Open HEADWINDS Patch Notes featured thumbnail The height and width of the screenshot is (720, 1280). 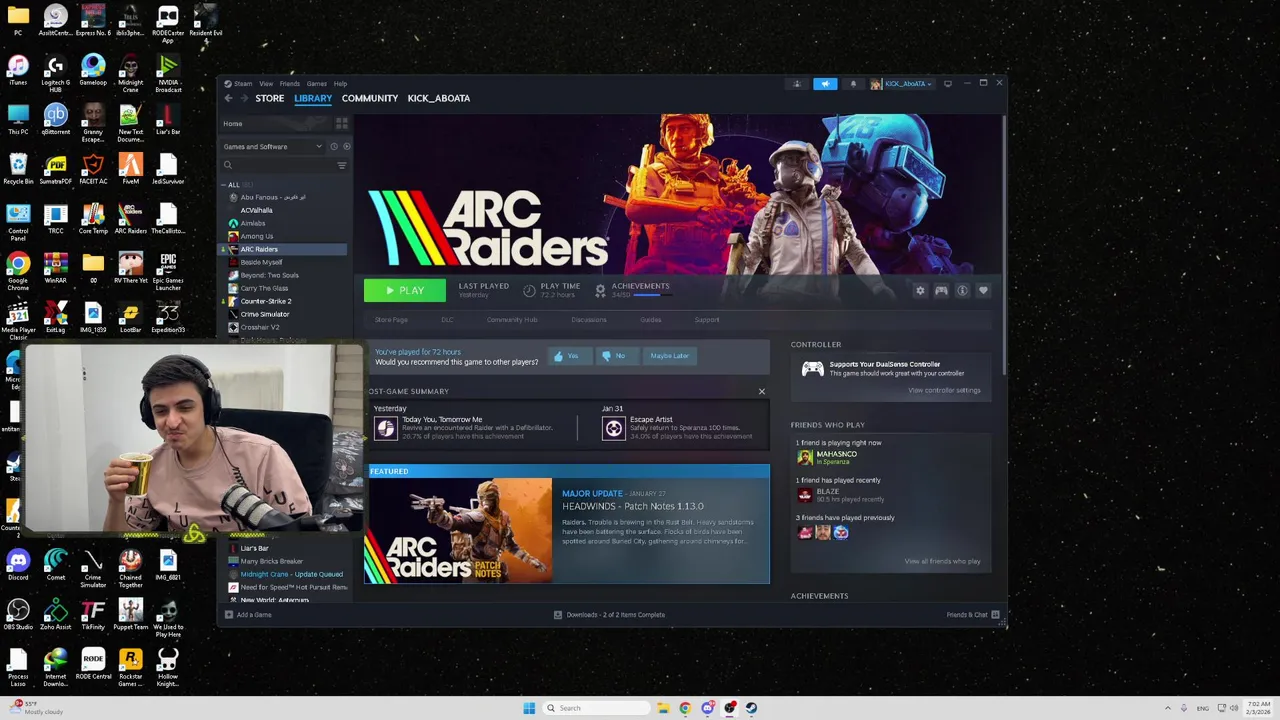pos(458,530)
